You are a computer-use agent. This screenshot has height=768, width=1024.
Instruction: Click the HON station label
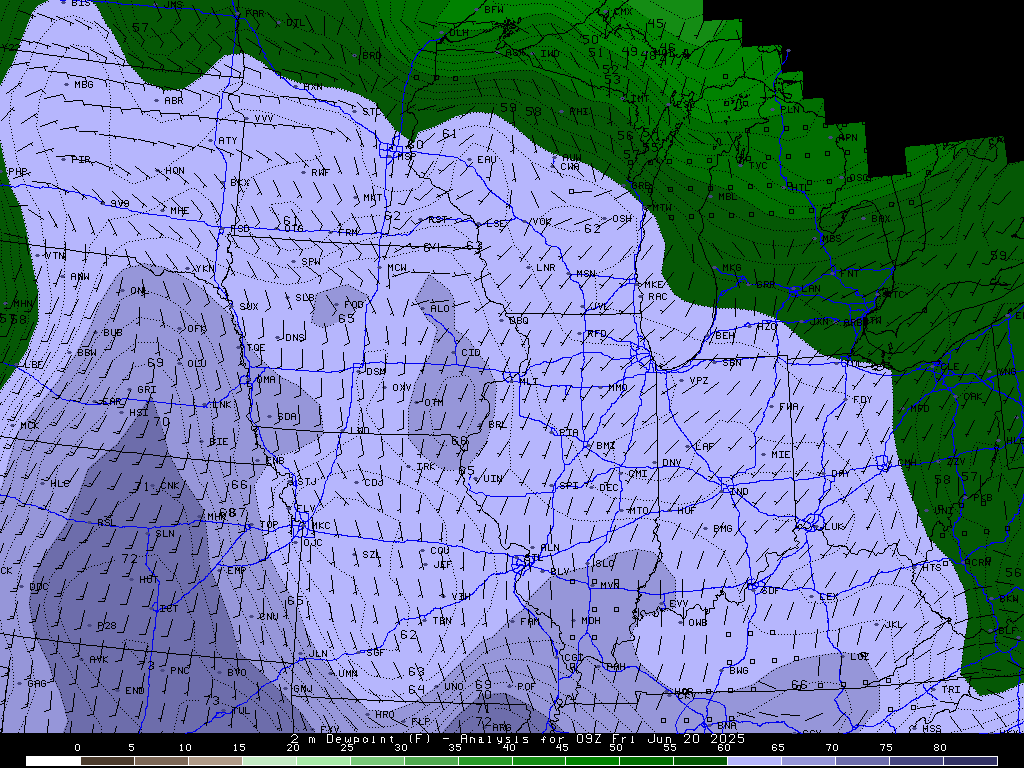tap(174, 171)
